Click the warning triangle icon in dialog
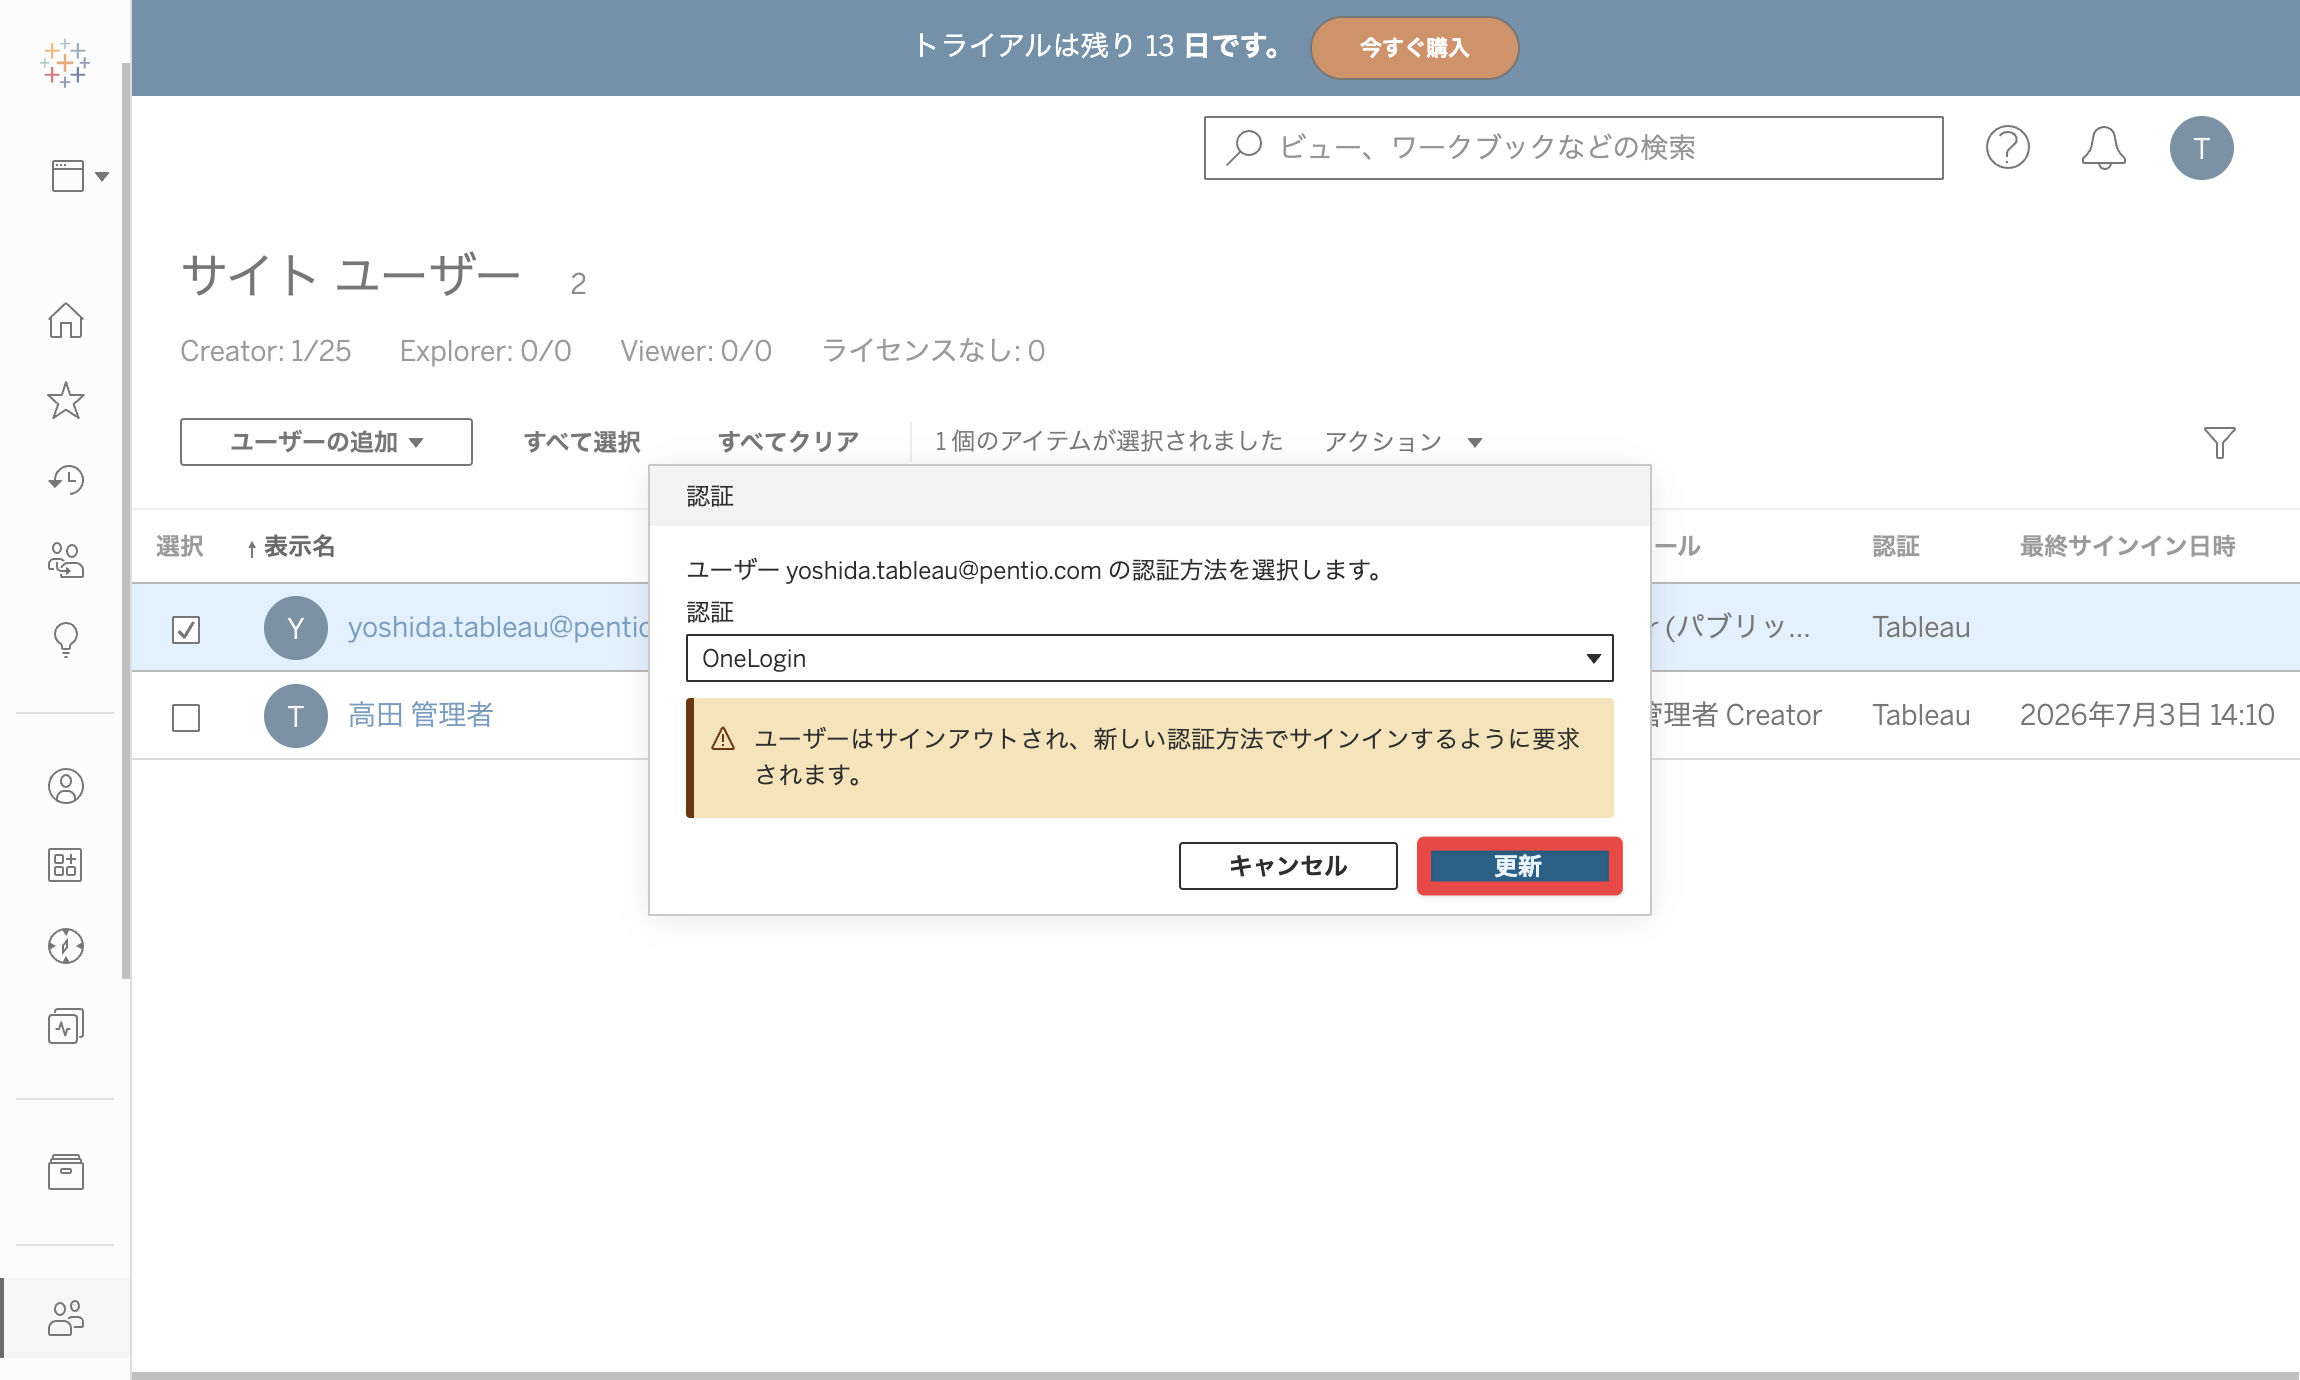The height and width of the screenshot is (1380, 2300). (x=723, y=739)
